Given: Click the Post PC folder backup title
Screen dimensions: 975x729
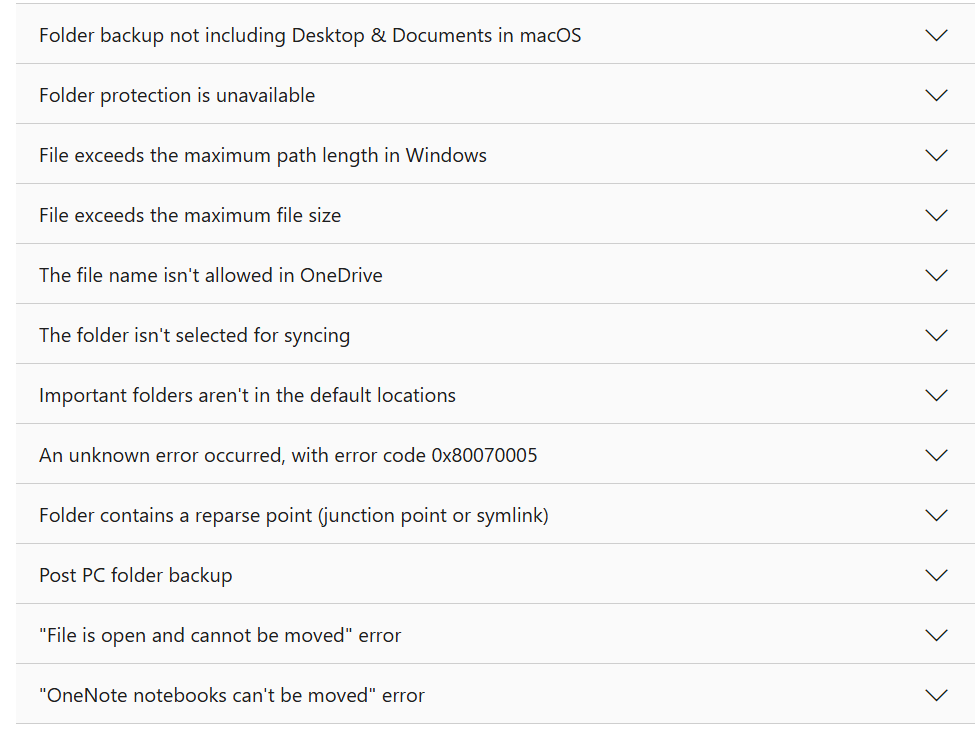Looking at the screenshot, I should (135, 574).
